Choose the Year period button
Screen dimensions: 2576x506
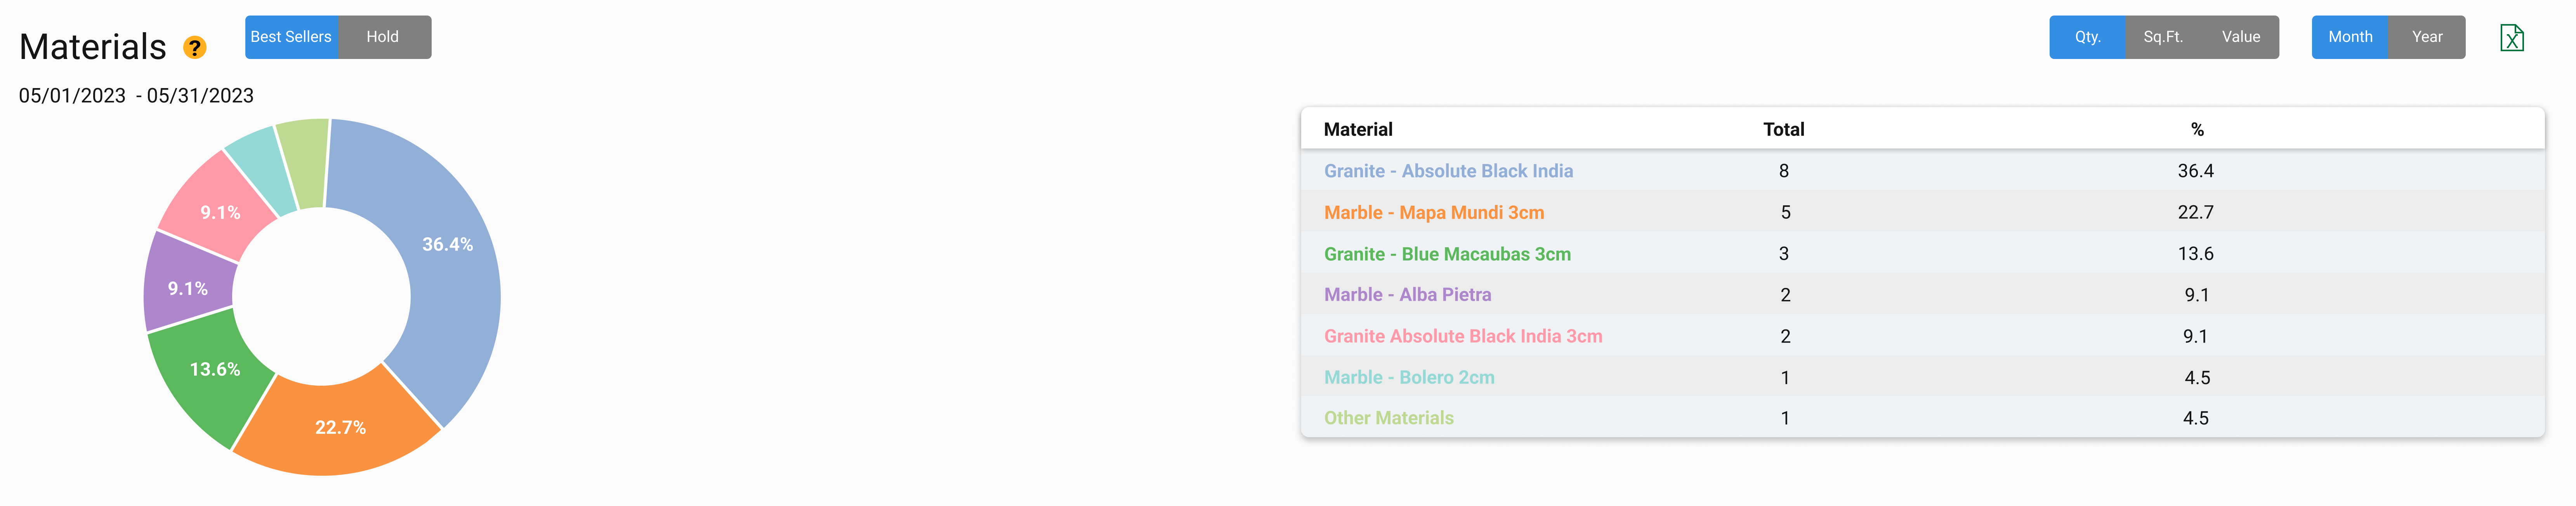tap(2427, 37)
